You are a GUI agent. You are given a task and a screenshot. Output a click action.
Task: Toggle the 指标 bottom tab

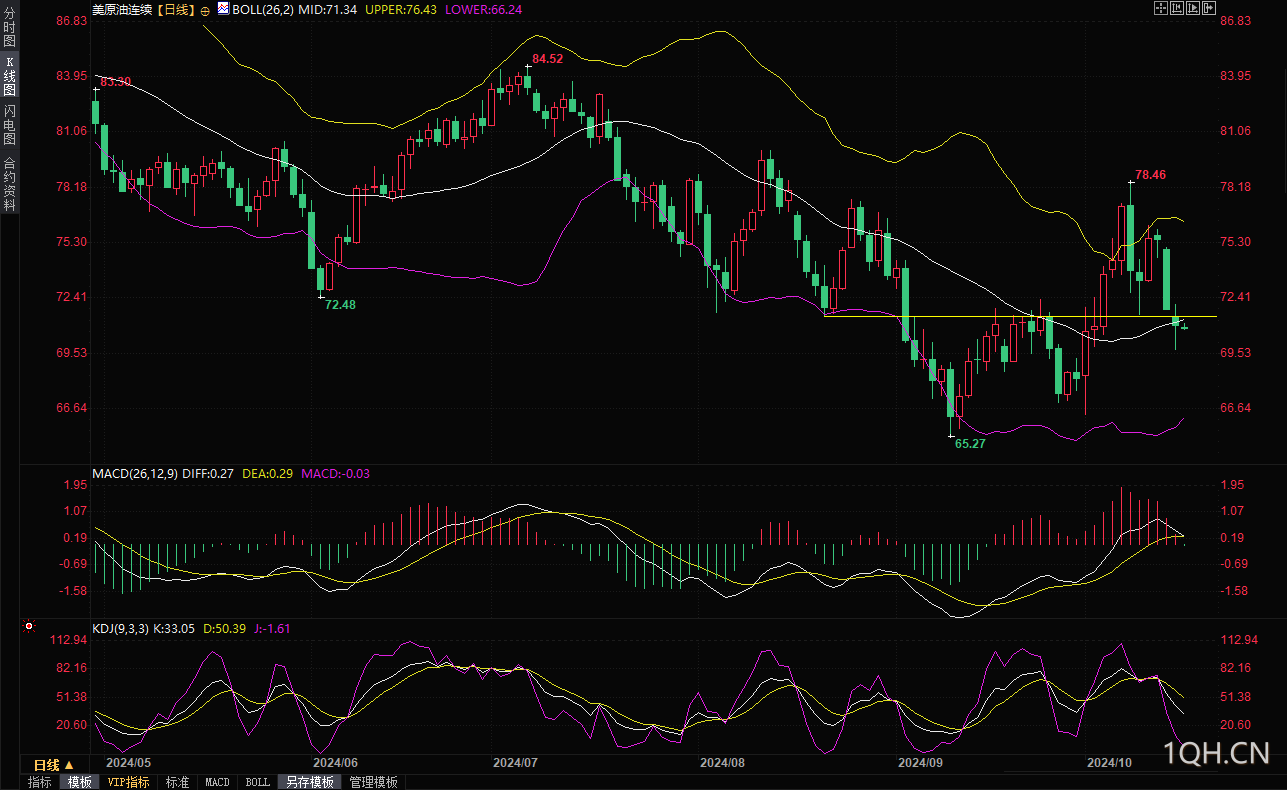(40, 782)
